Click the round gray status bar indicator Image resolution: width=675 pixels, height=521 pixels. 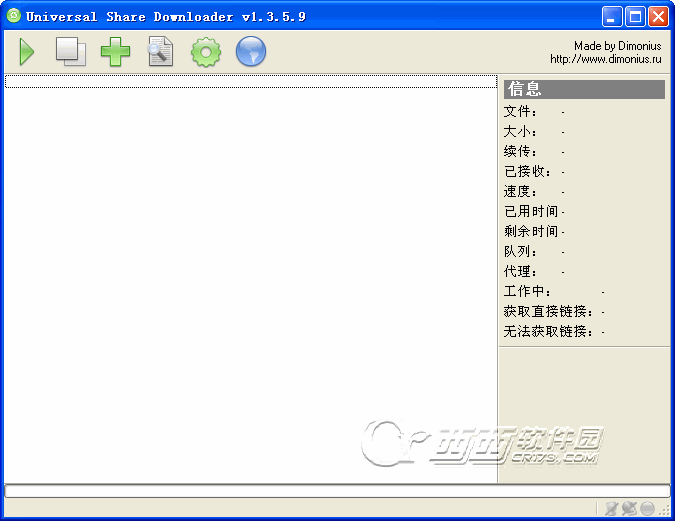pos(647,509)
